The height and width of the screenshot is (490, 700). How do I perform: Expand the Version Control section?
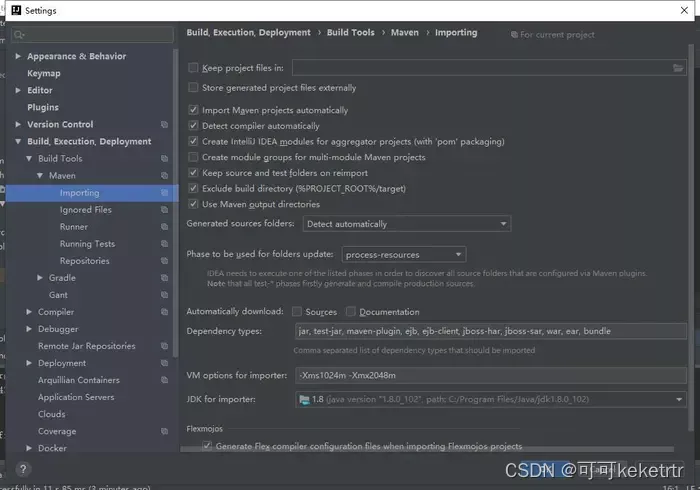click(x=18, y=125)
